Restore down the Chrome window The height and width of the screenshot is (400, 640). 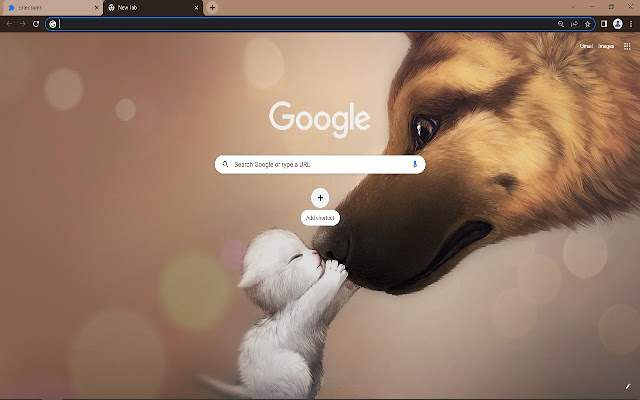[611, 7]
